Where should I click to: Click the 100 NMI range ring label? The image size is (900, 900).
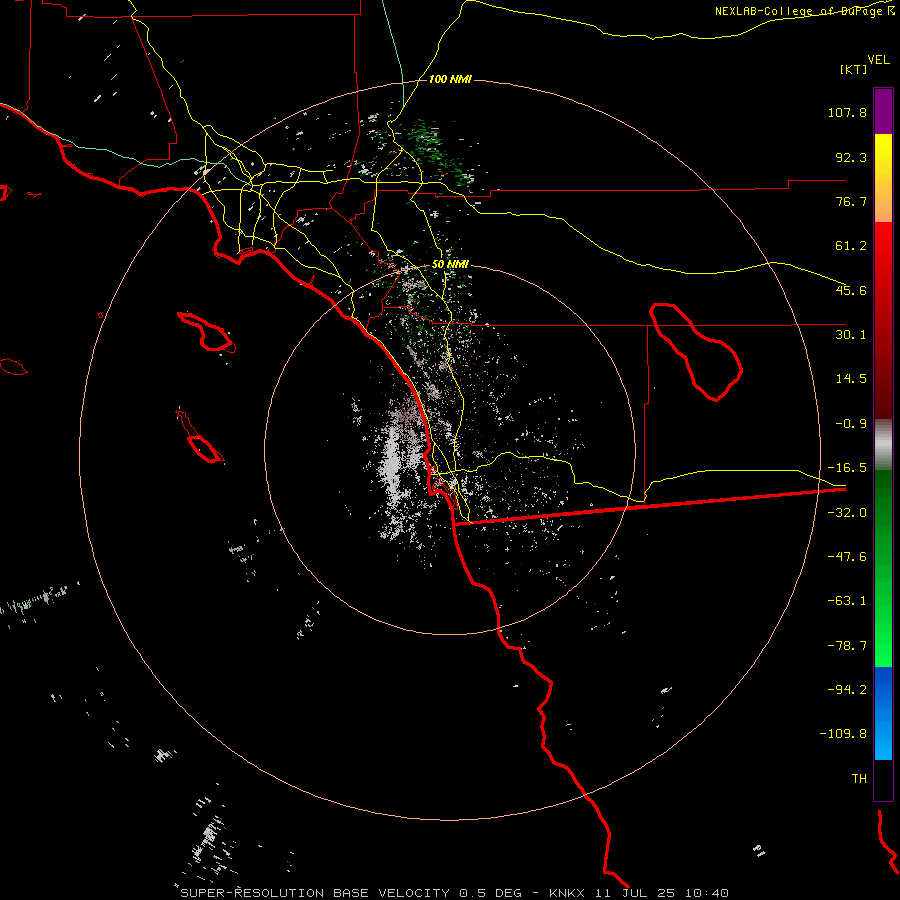tap(450, 79)
